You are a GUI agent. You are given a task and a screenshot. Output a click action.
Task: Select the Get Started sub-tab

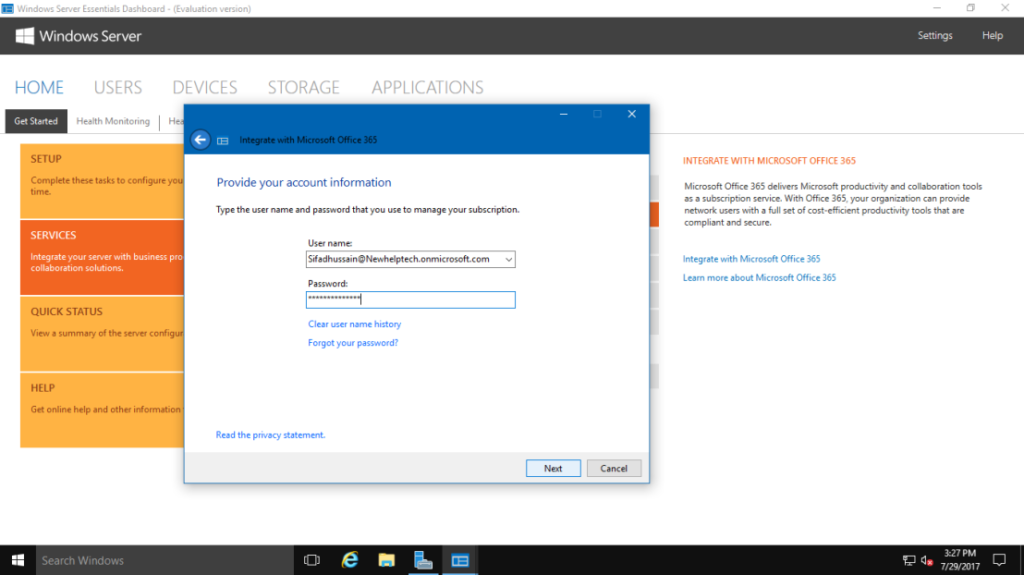coord(36,121)
